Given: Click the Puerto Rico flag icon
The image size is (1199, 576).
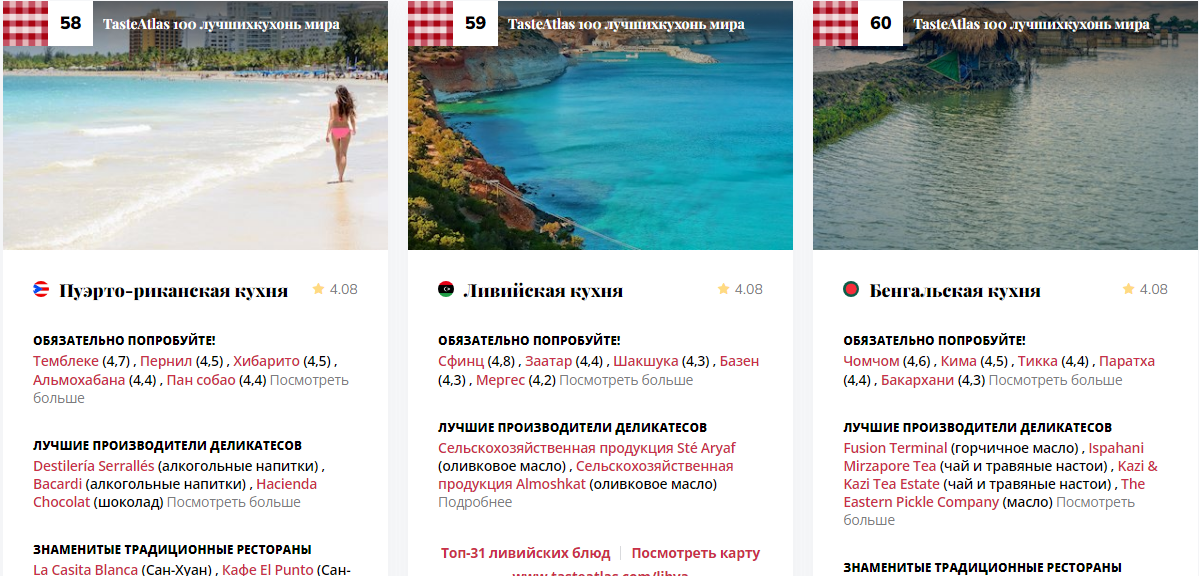Looking at the screenshot, I should coord(41,289).
